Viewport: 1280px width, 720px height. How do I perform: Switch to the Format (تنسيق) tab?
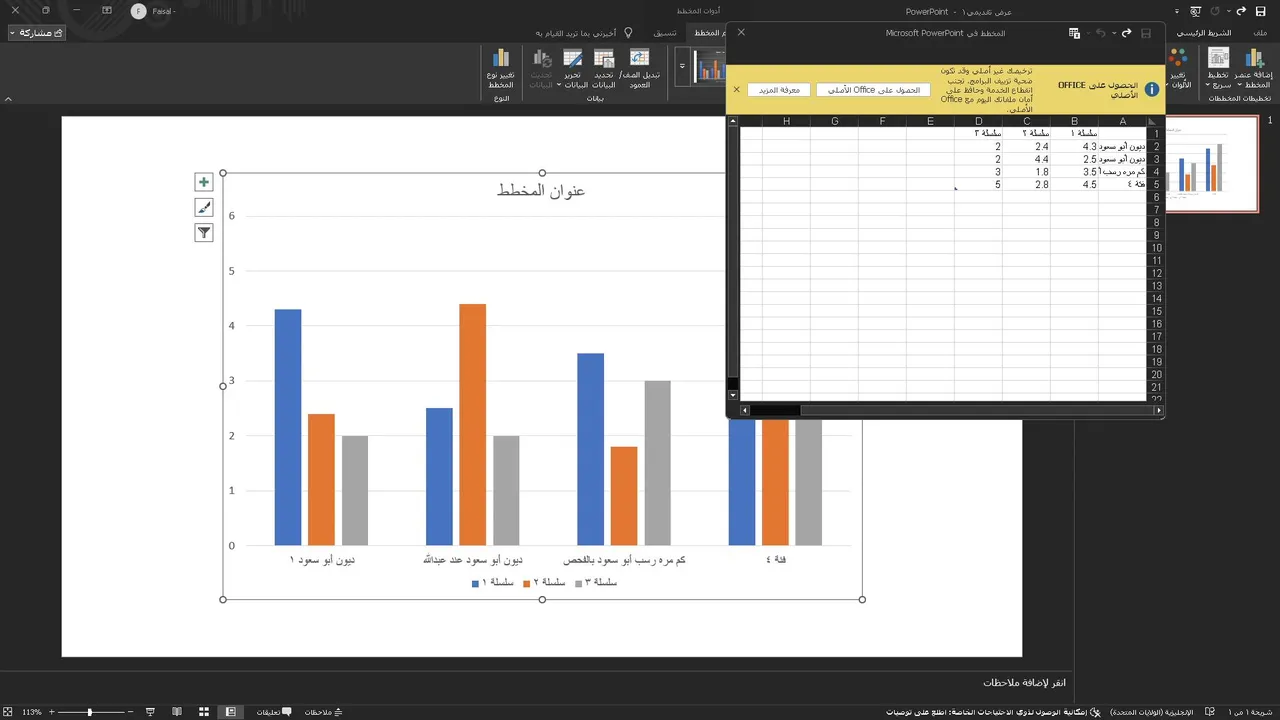pyautogui.click(x=665, y=33)
